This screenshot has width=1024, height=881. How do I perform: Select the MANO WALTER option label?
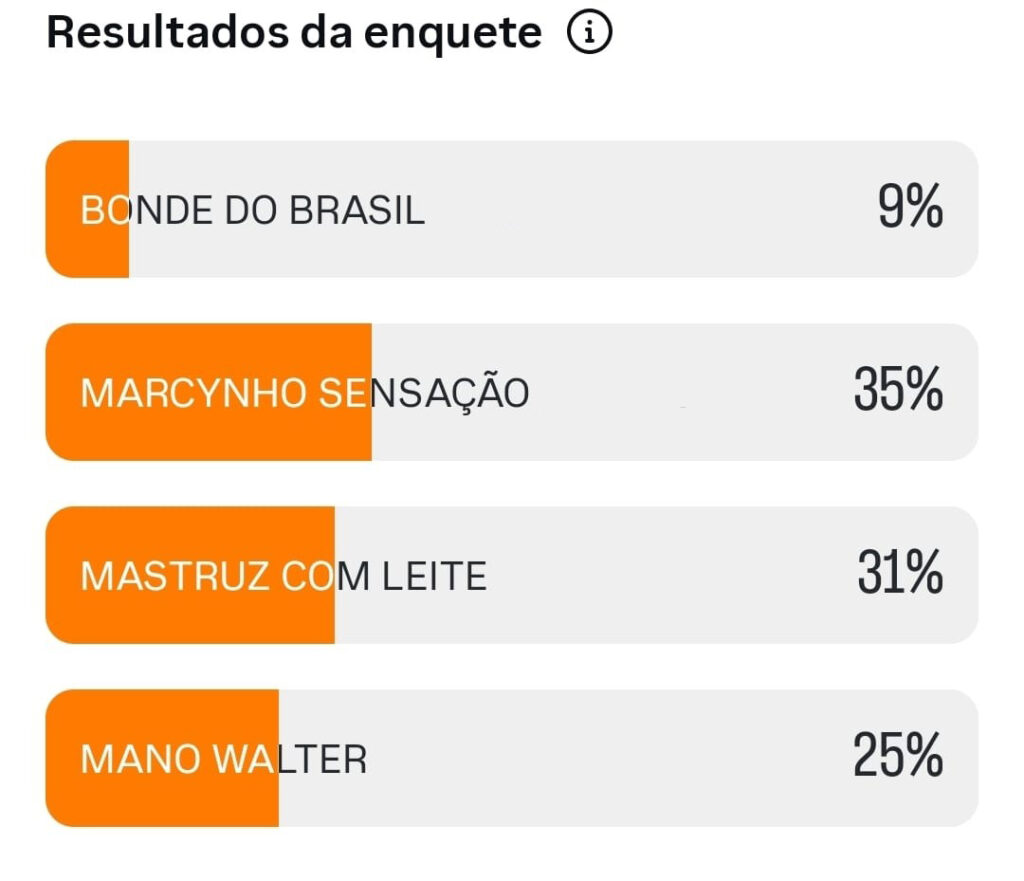tap(223, 760)
